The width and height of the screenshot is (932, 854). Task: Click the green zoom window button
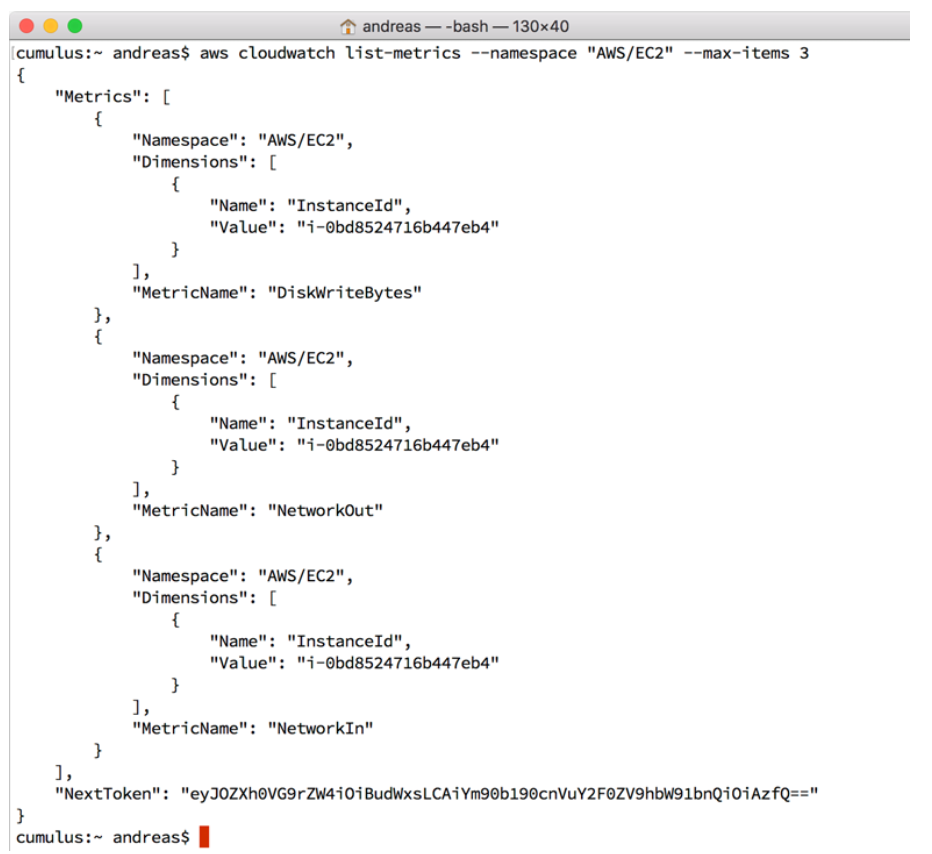coord(75,26)
